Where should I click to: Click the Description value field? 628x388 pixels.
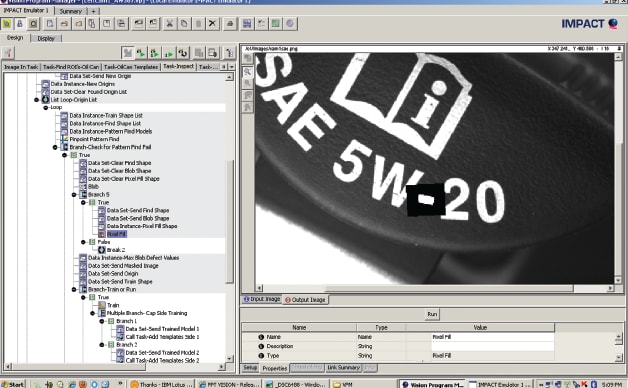493,346
